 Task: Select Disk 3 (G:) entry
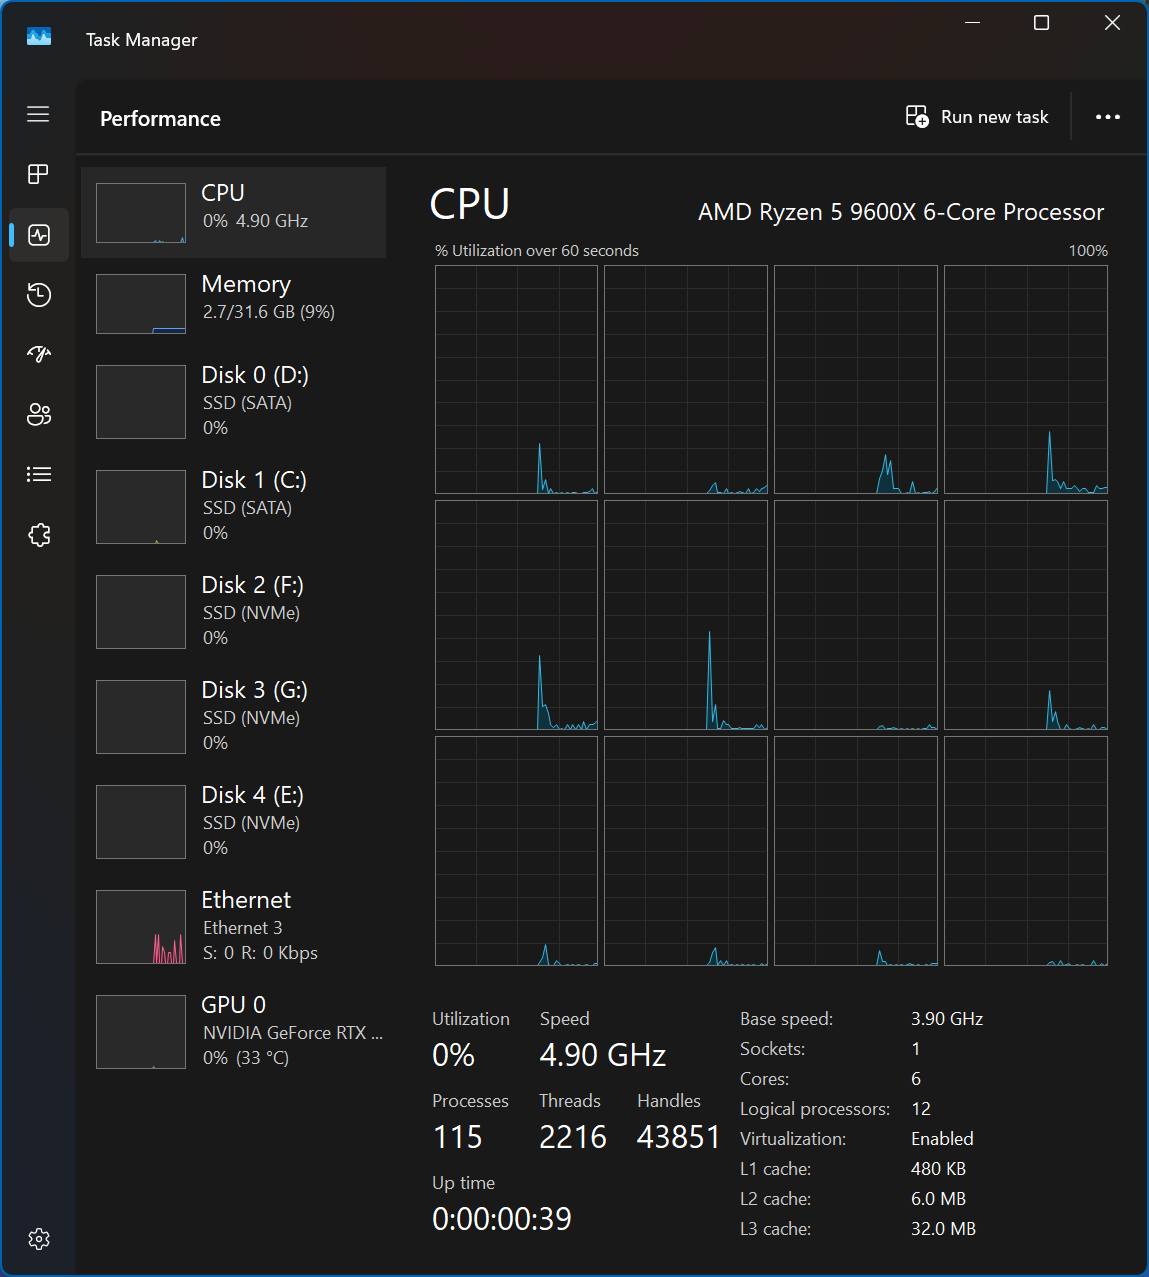tap(233, 717)
